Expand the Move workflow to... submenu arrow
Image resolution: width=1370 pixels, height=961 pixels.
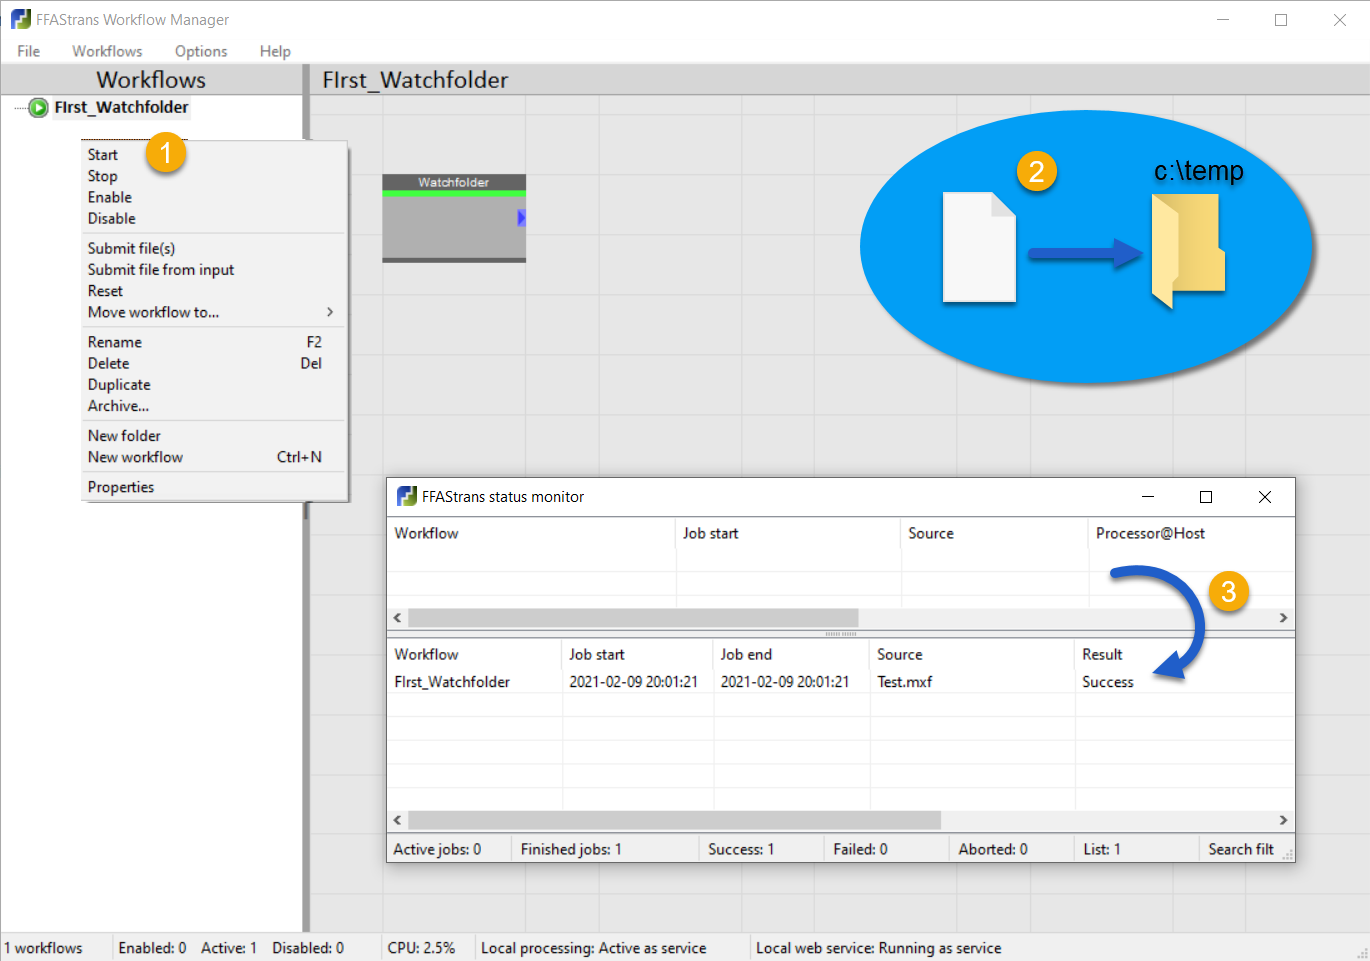click(330, 312)
